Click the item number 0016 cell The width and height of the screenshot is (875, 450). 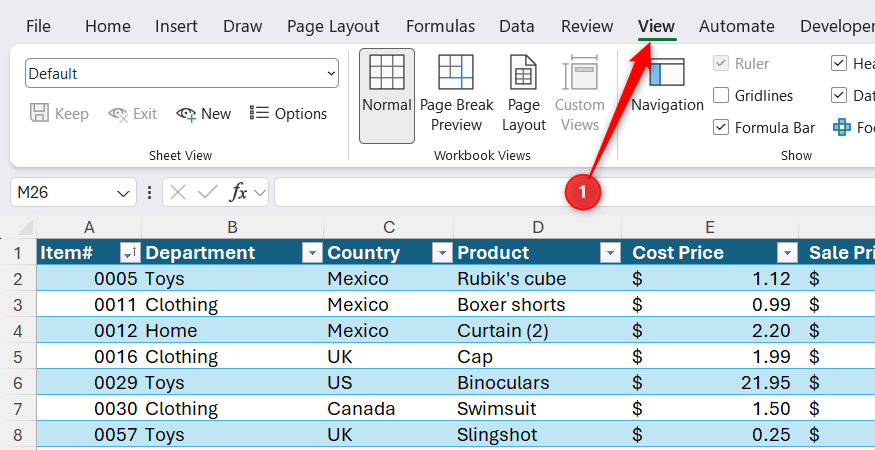pos(89,357)
